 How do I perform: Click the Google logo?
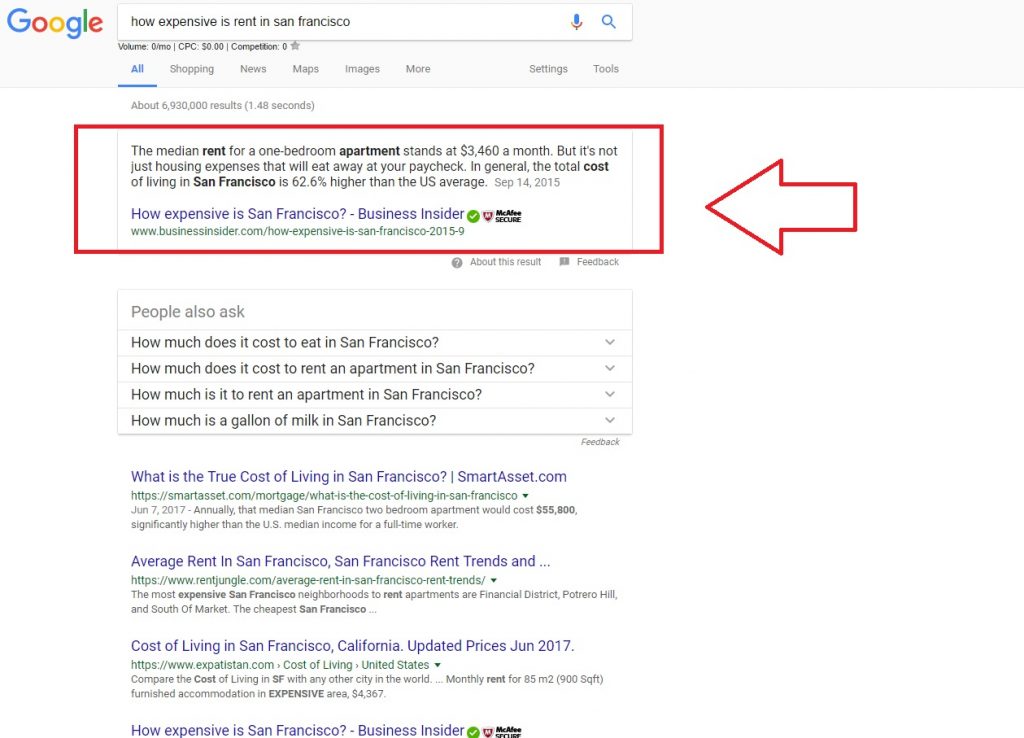[55, 23]
